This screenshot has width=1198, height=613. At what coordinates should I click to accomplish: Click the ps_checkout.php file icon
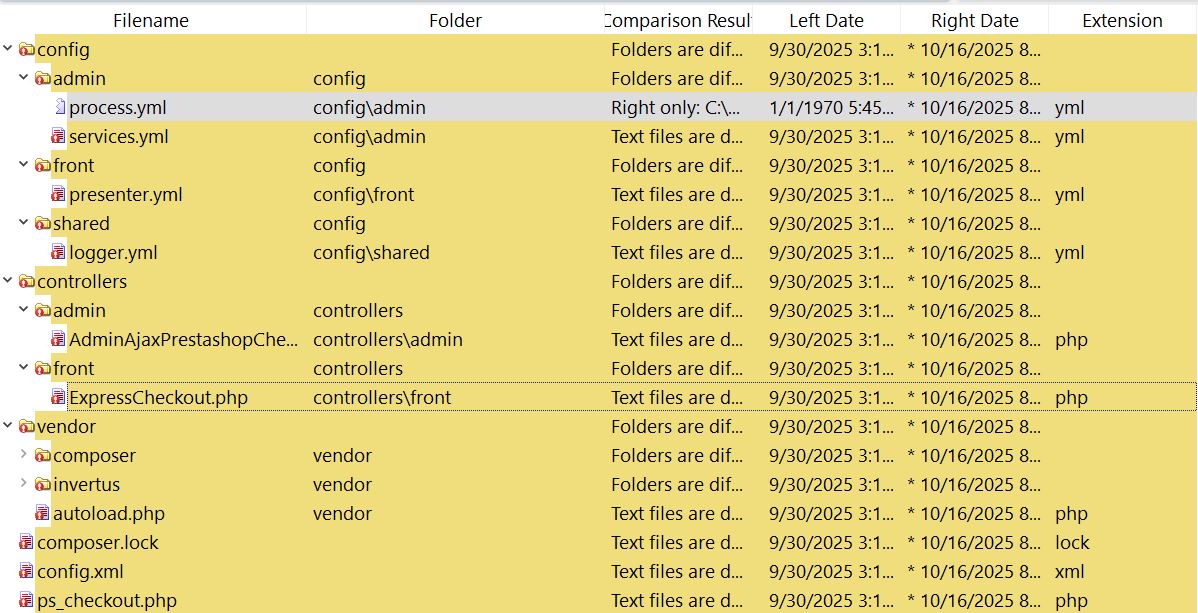point(27,601)
